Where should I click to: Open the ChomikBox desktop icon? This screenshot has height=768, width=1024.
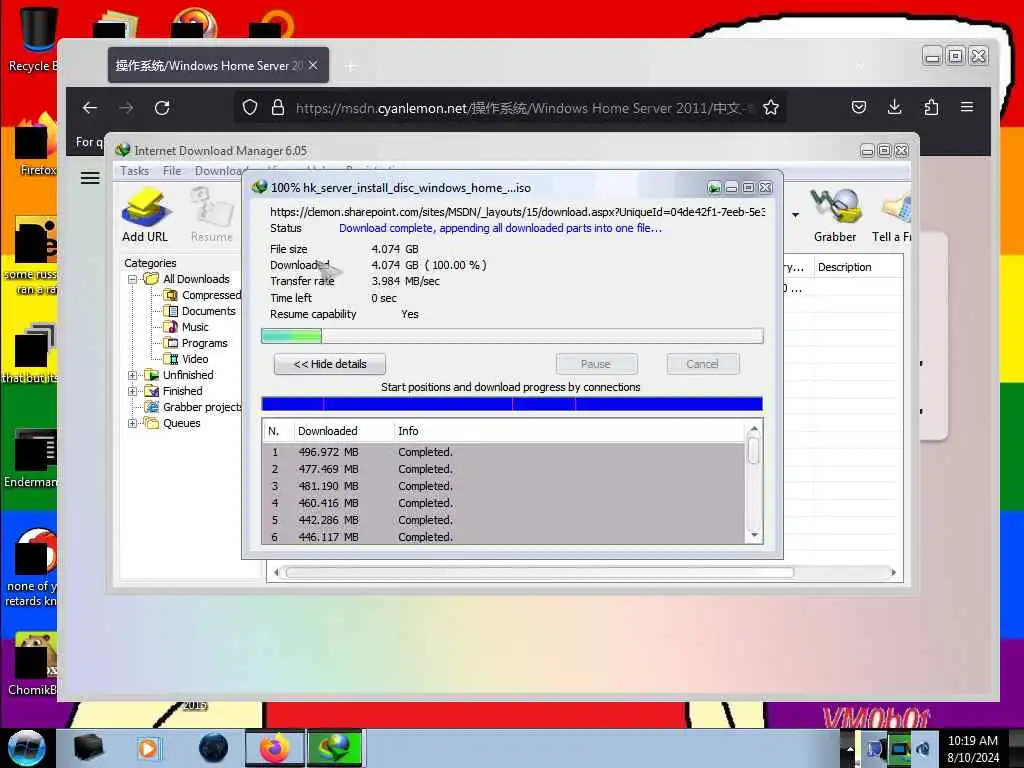click(33, 664)
